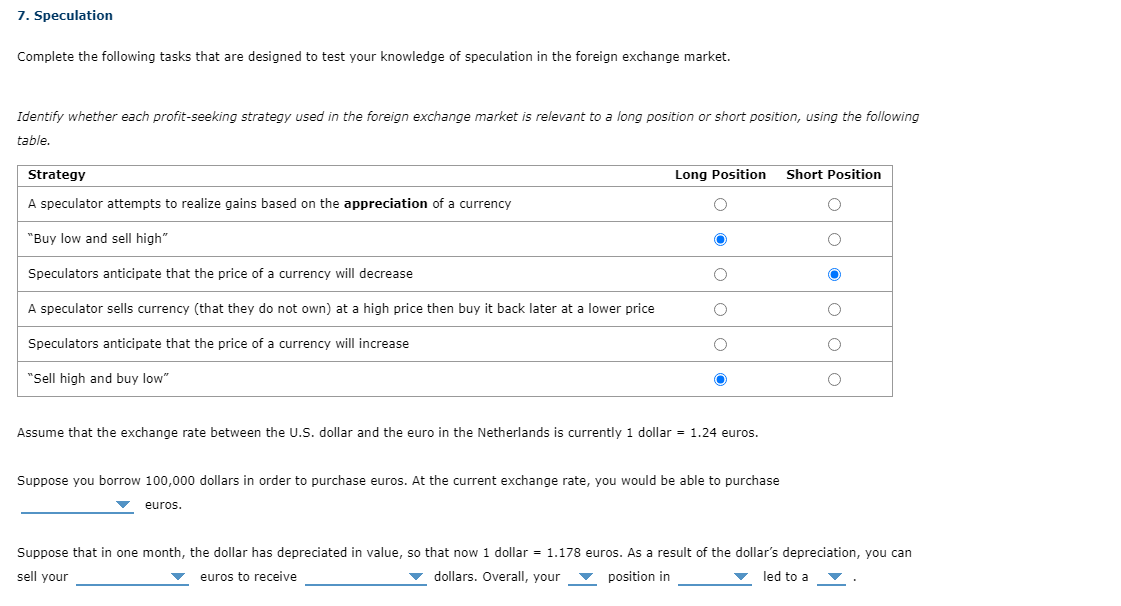The image size is (1121, 606).
Task: Select Long Position for selling currency not owned
Action: click(720, 309)
